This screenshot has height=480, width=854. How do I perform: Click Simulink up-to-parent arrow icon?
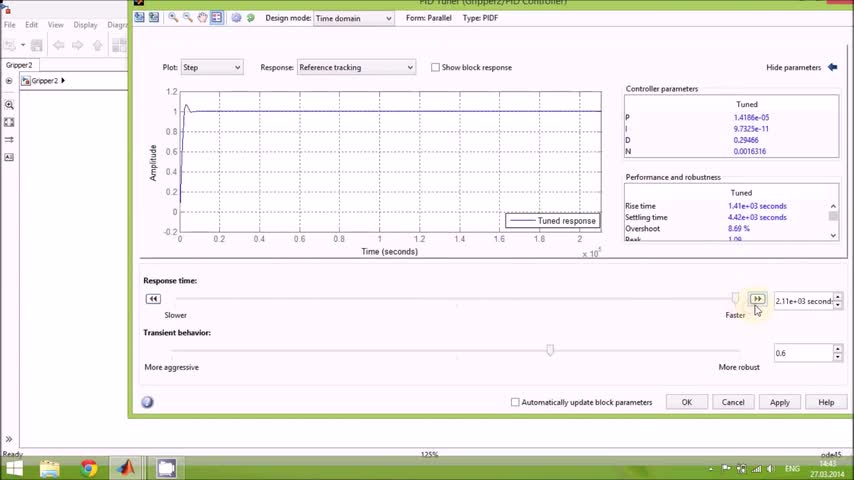coord(97,45)
